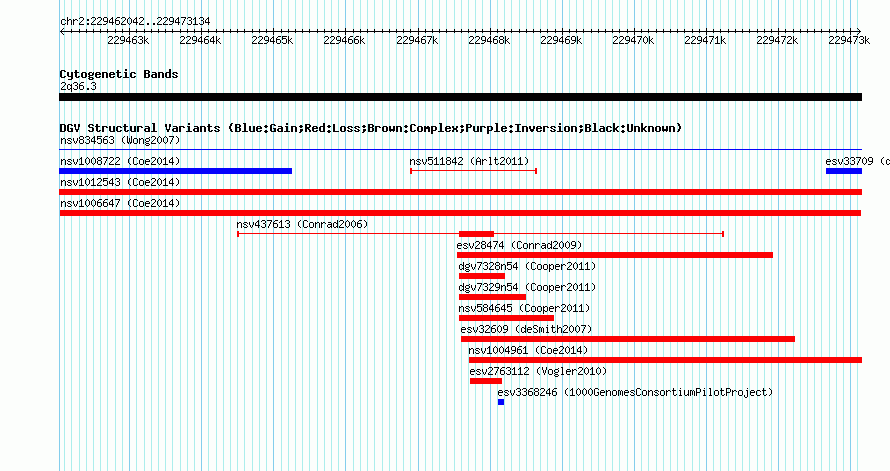Click the 229471k ruler tick label
Image resolution: width=890 pixels, height=471 pixels.
pyautogui.click(x=706, y=40)
